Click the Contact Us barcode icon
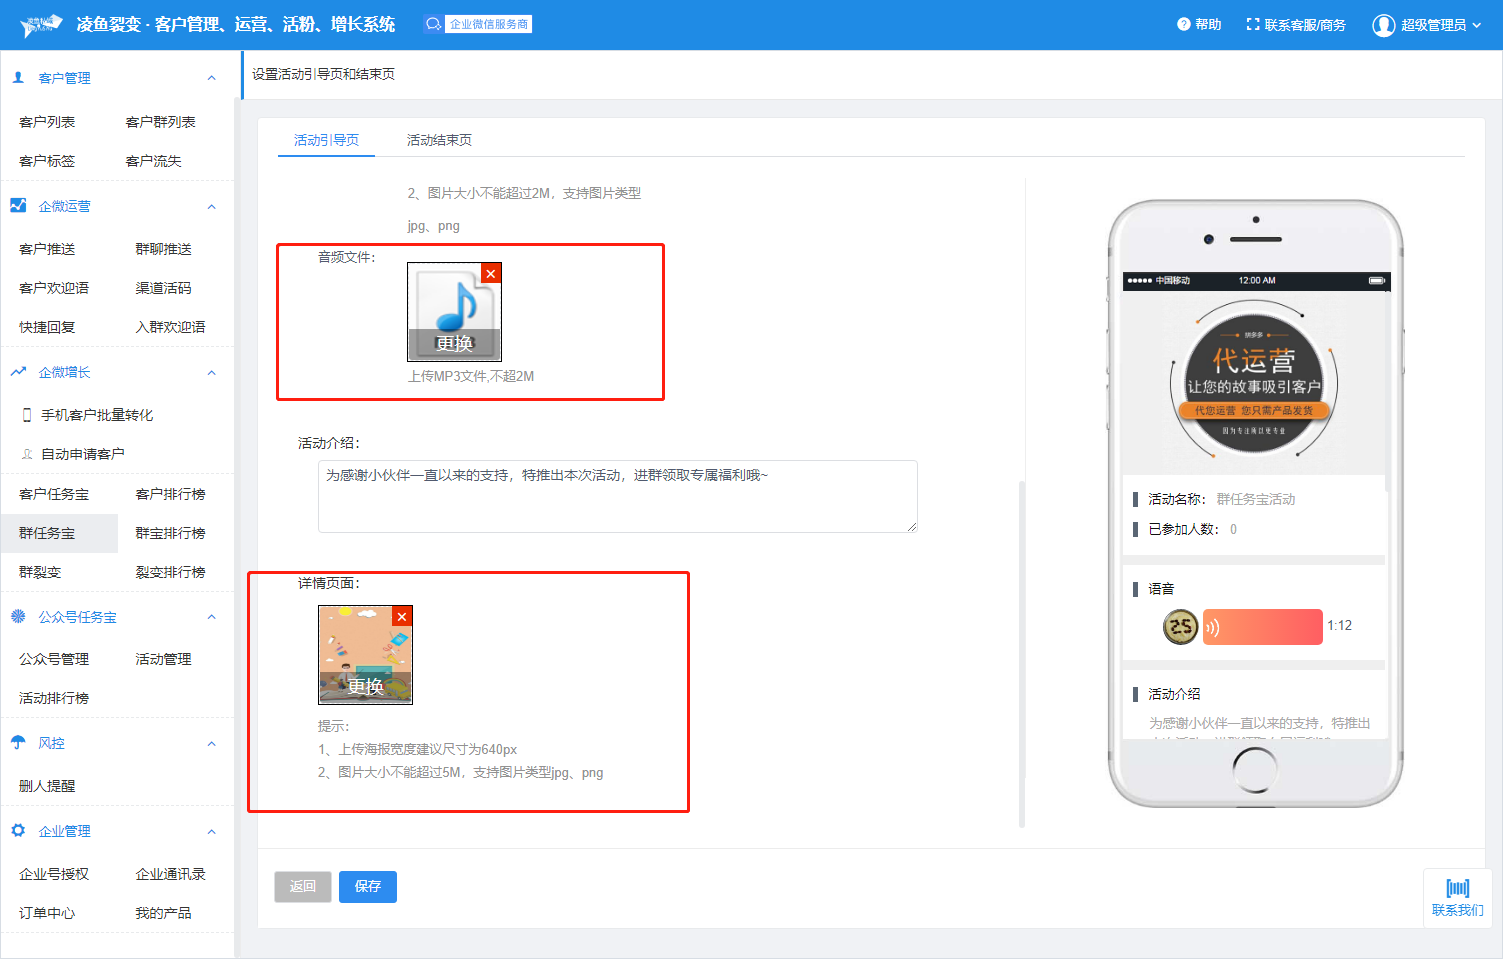The height and width of the screenshot is (959, 1503). [1457, 888]
